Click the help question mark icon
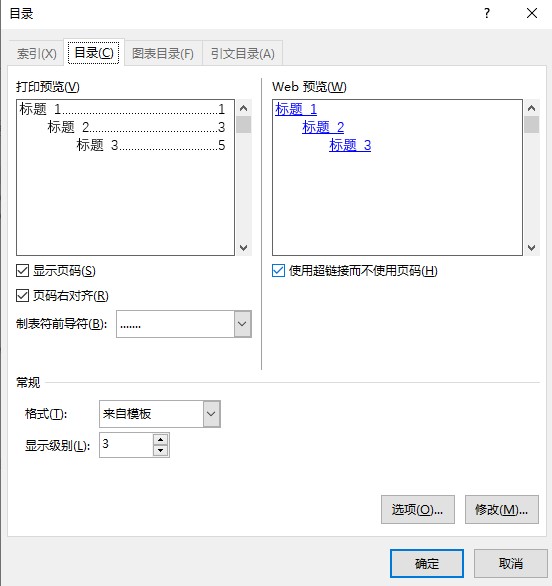 tap(487, 13)
